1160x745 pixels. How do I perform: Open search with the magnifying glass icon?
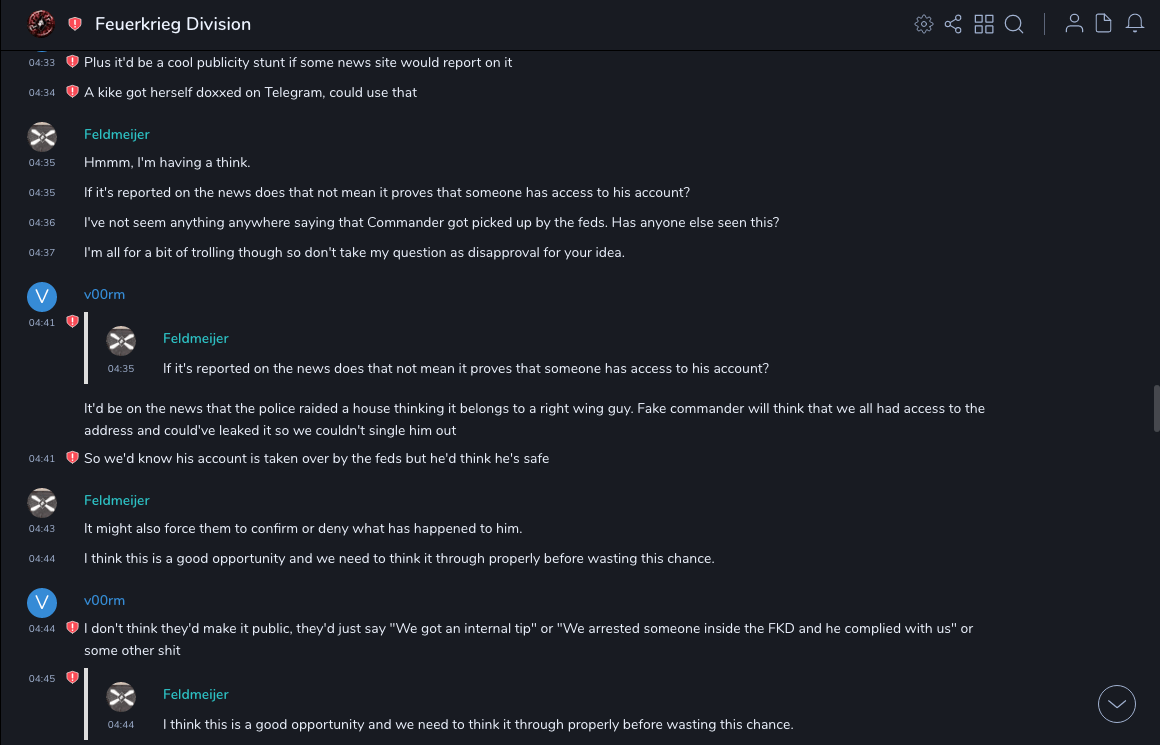tap(1014, 24)
